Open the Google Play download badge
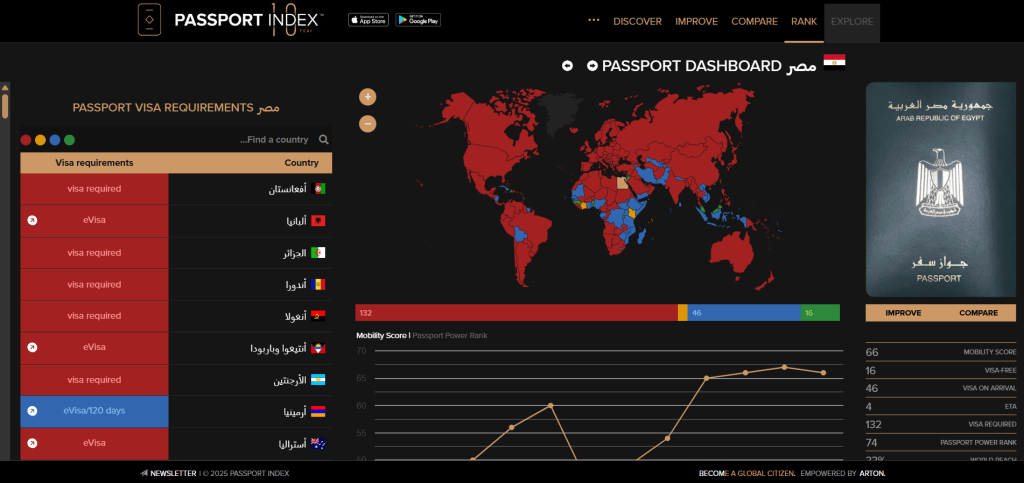 coord(418,20)
